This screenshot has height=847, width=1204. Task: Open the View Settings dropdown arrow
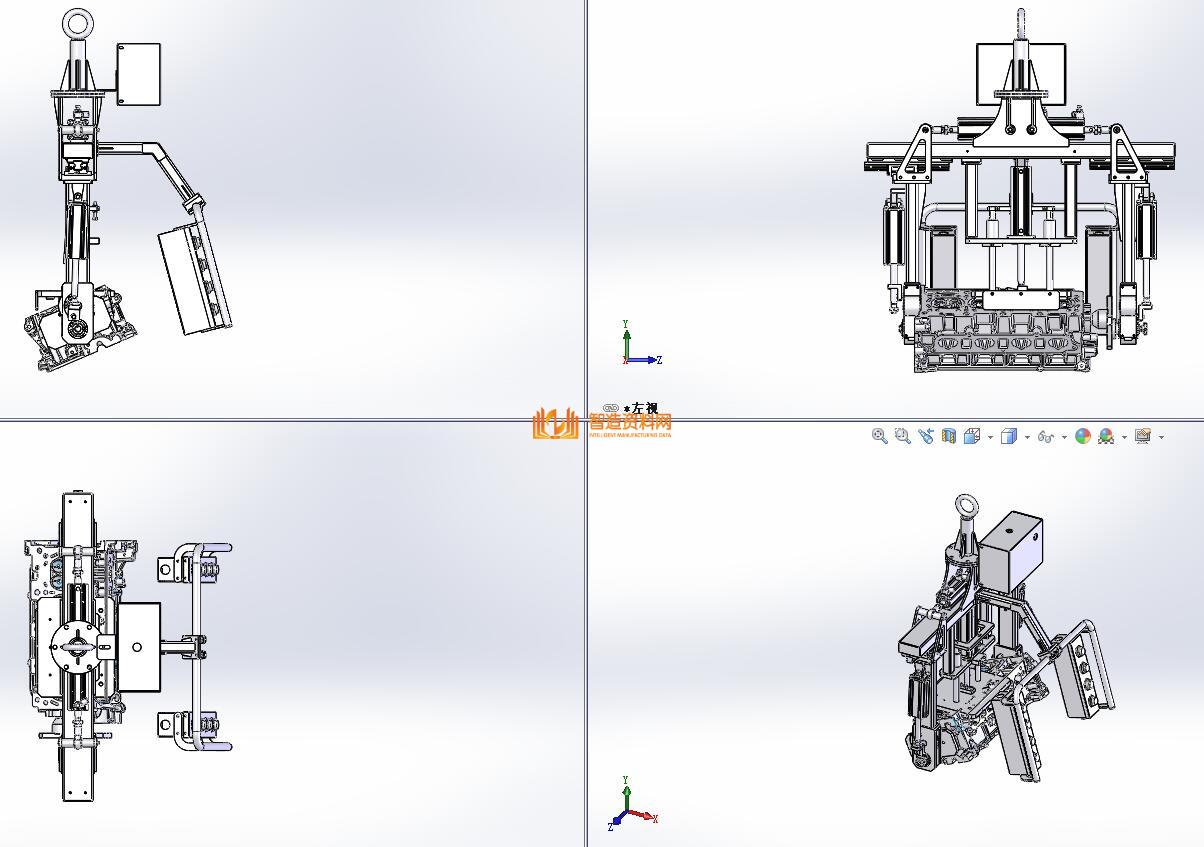click(1161, 437)
